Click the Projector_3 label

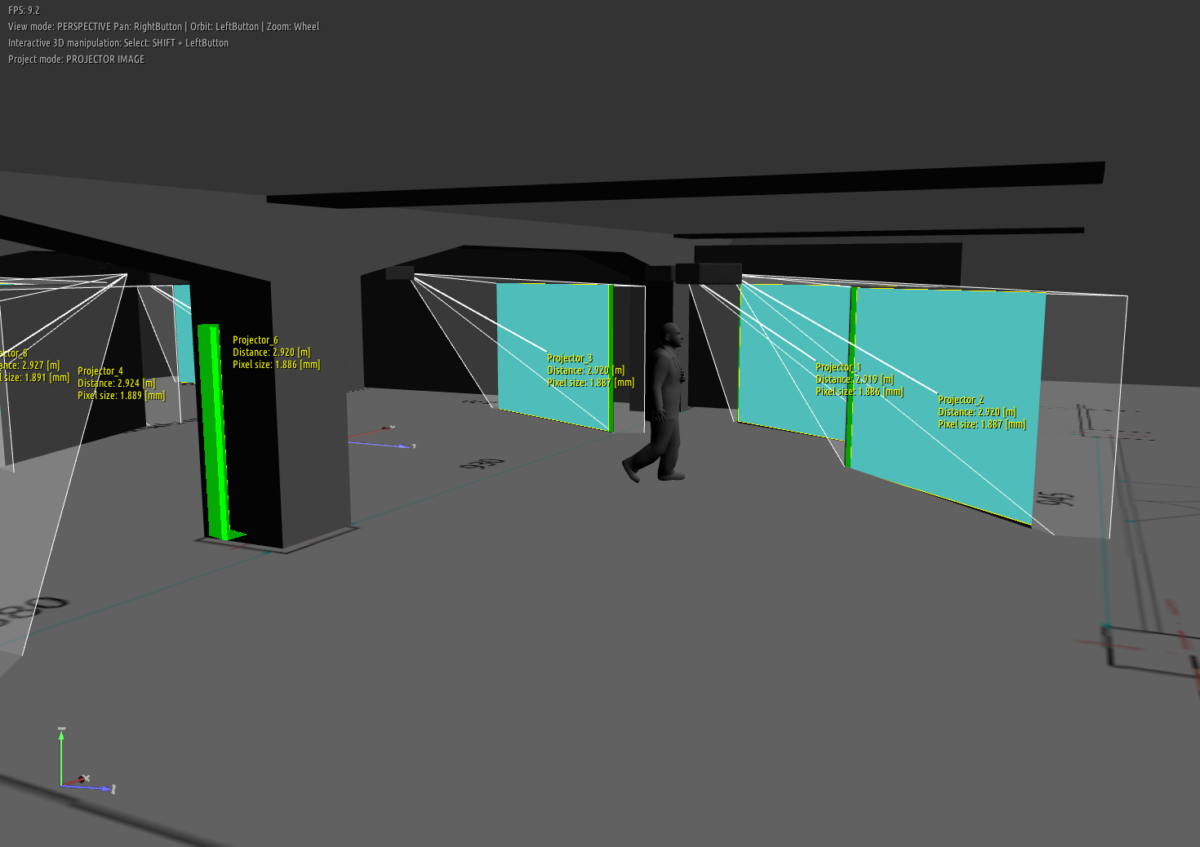click(570, 358)
